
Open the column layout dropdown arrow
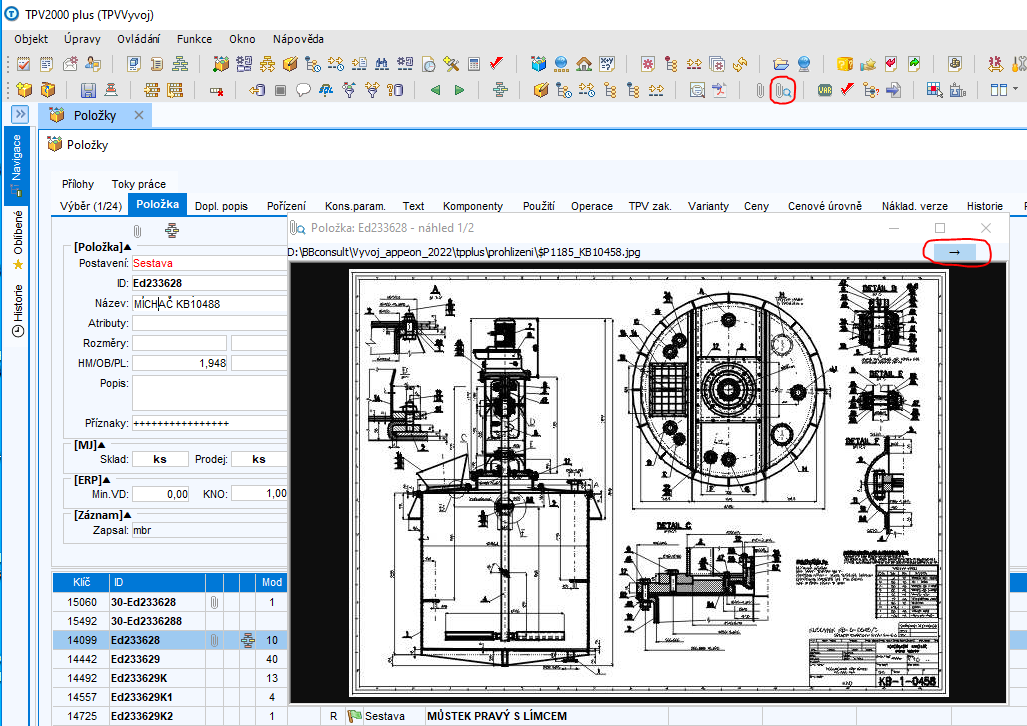pyautogui.click(x=1016, y=90)
